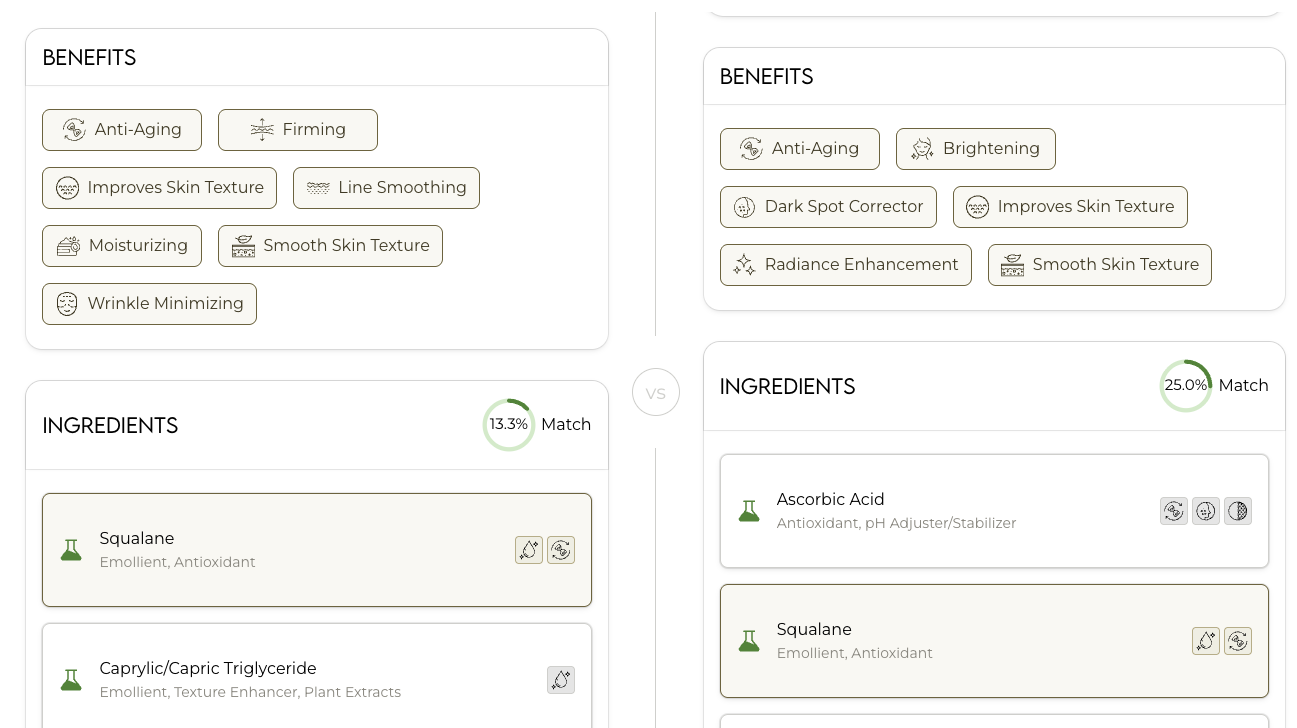The width and height of the screenshot is (1297, 728).
Task: Click BENEFITS heading above the Brightening chip
Action: tap(766, 76)
